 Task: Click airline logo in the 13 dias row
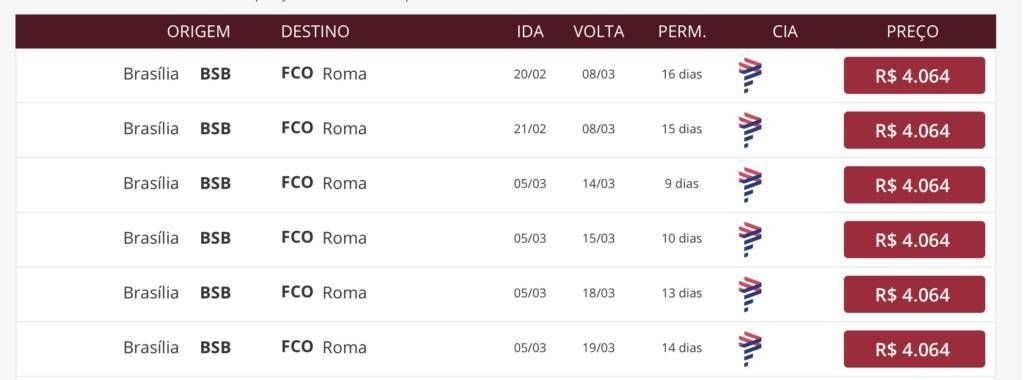750,294
